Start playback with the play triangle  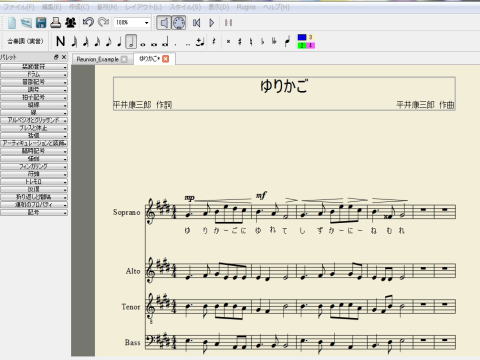coord(212,23)
